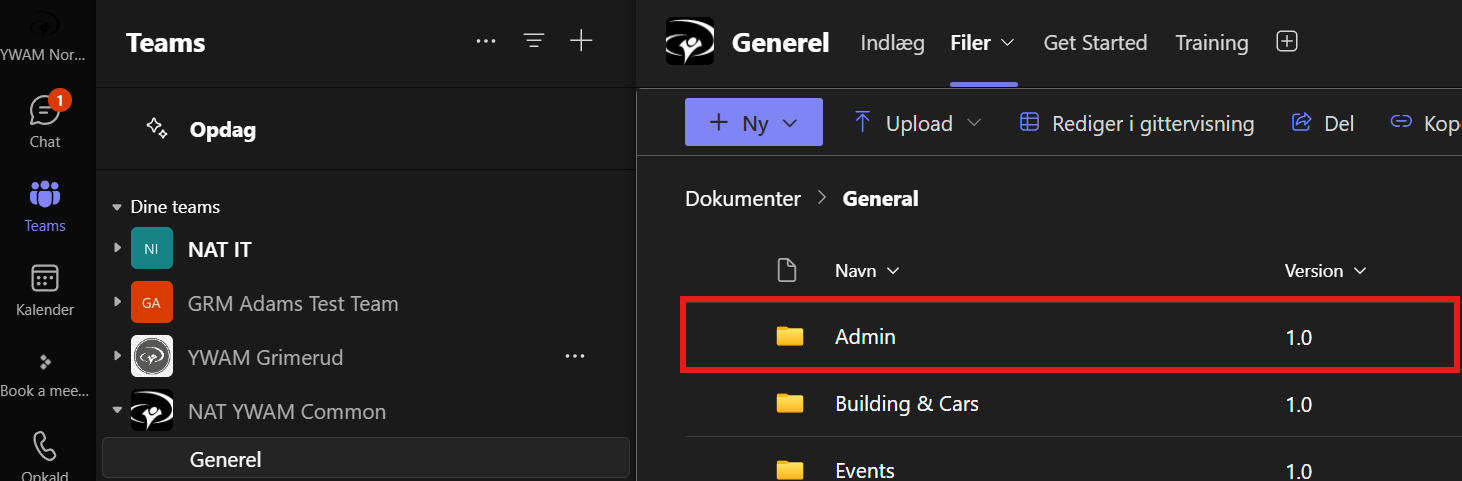Click the Kopiér link button
Screen dimensions: 1462x481
pyautogui.click(x=1426, y=123)
